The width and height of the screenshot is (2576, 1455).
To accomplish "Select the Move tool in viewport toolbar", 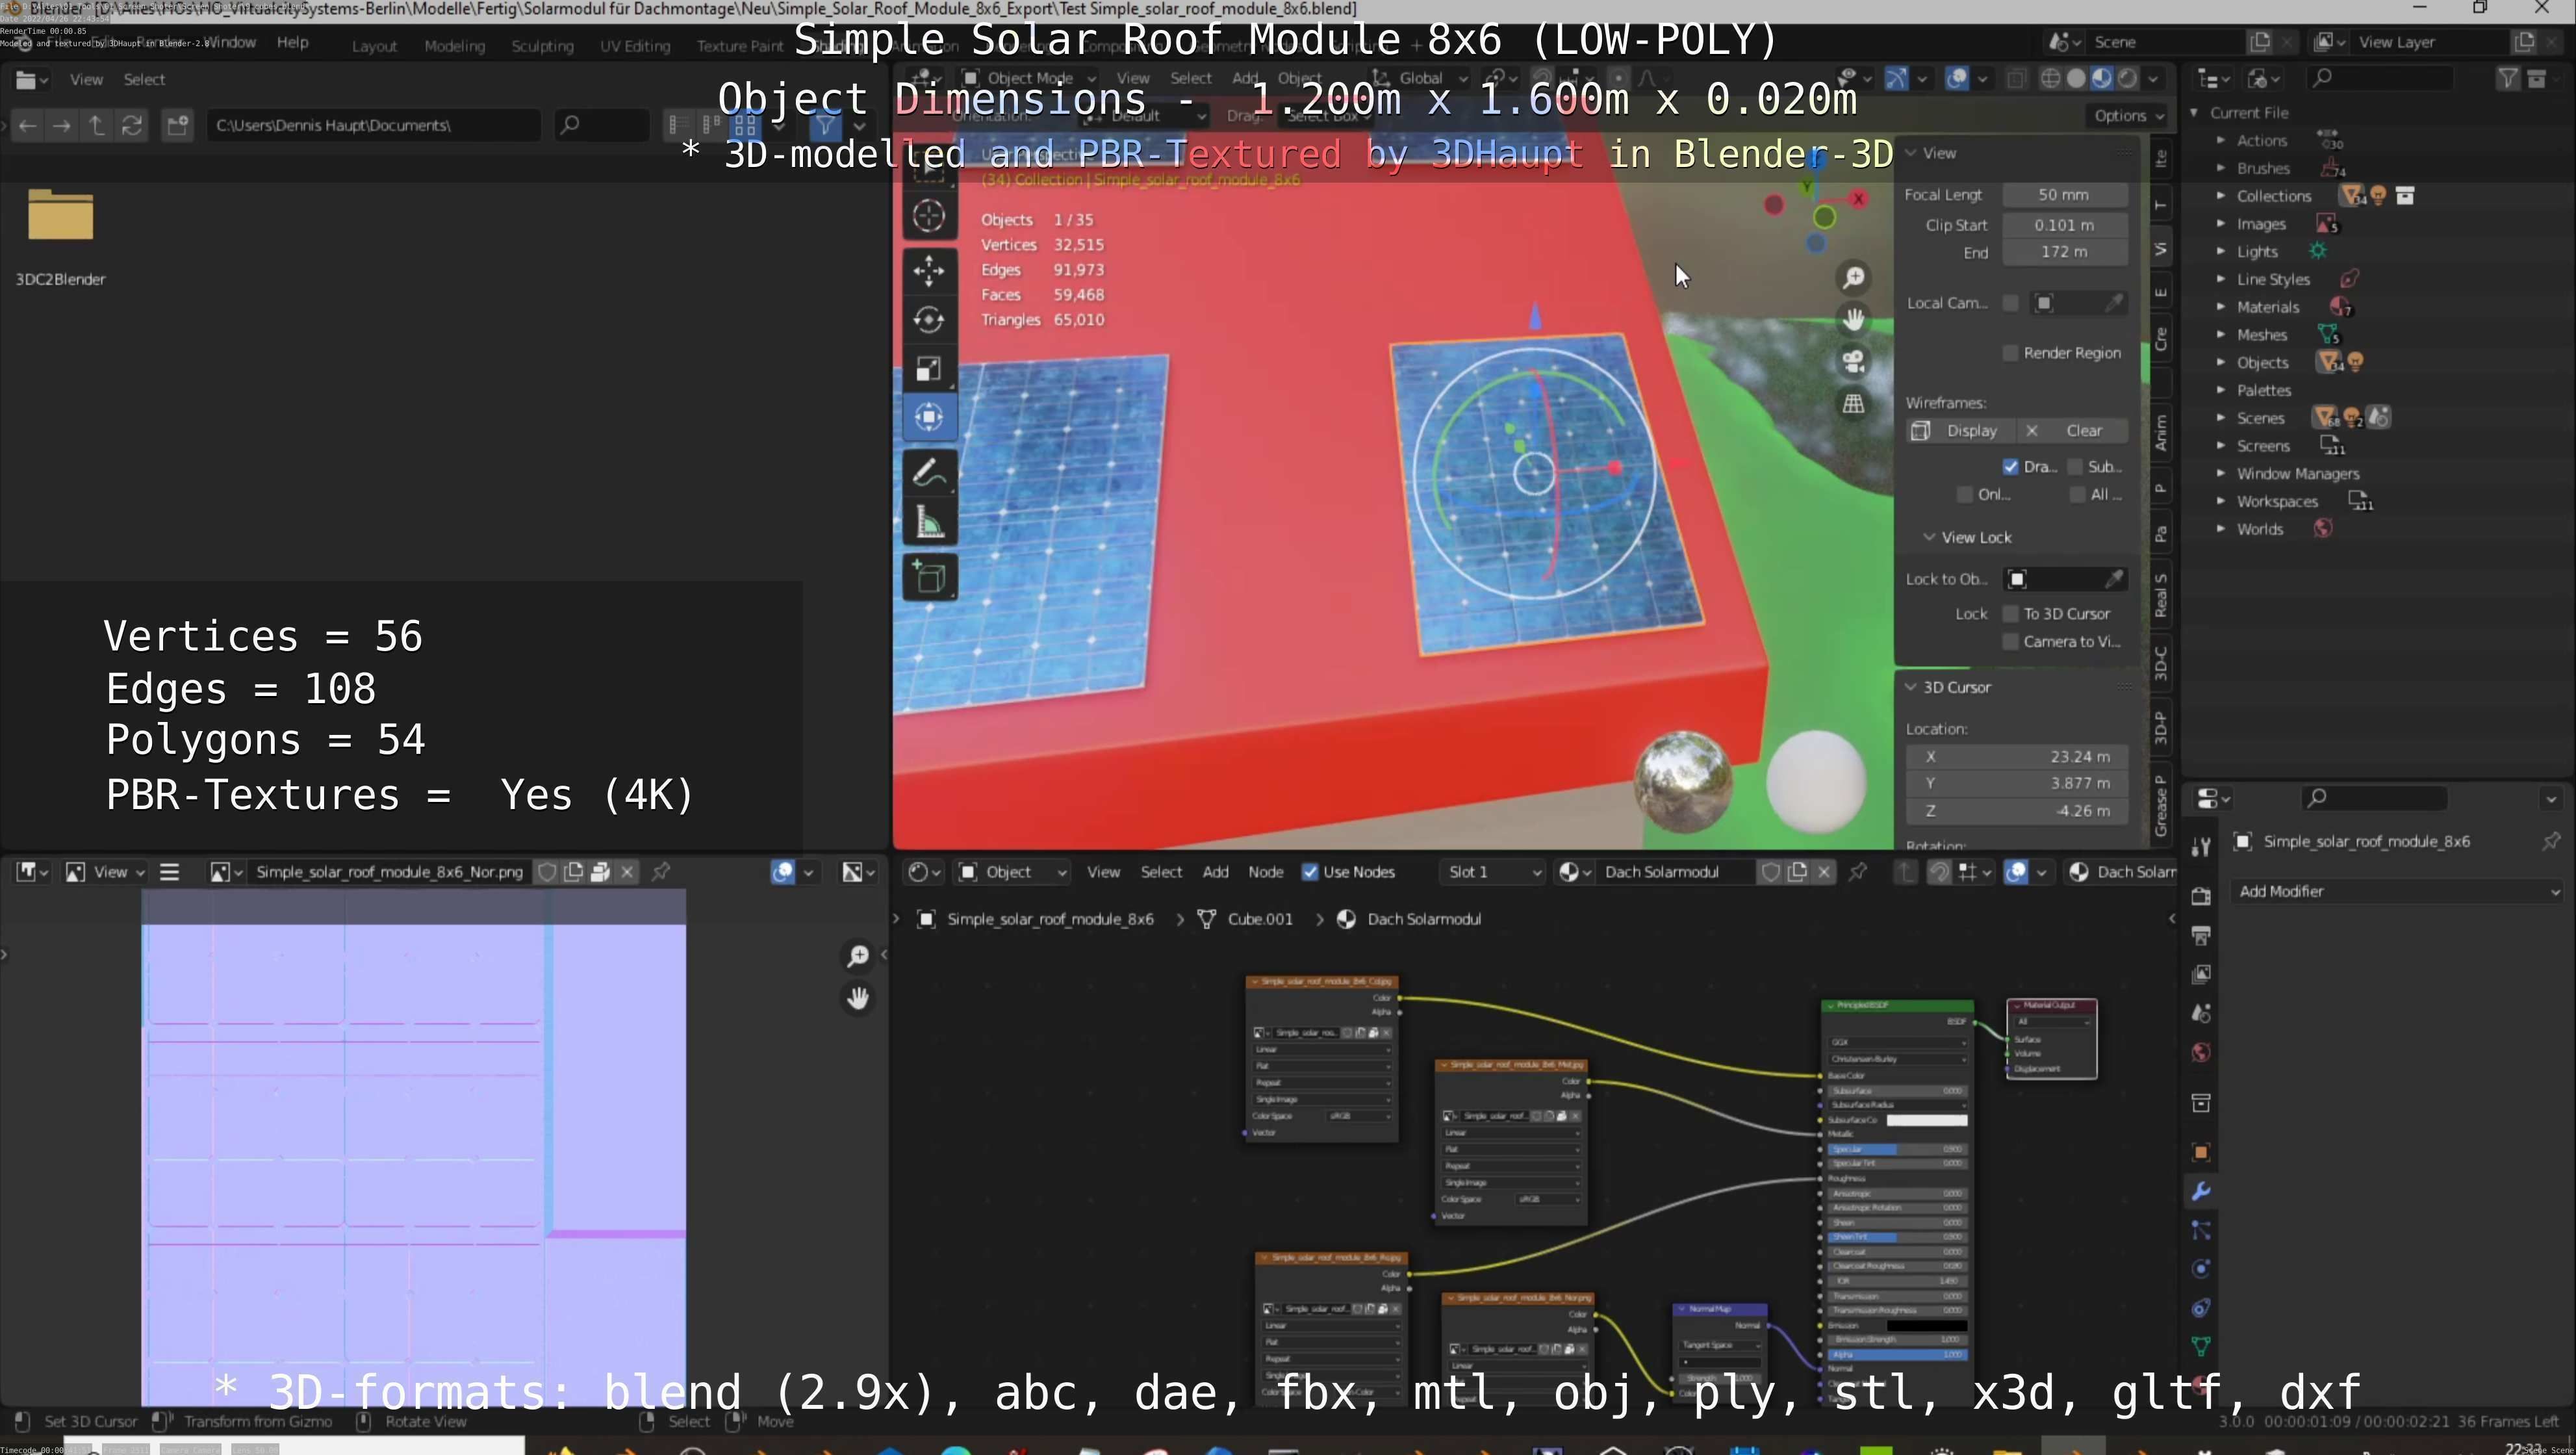I will [929, 270].
